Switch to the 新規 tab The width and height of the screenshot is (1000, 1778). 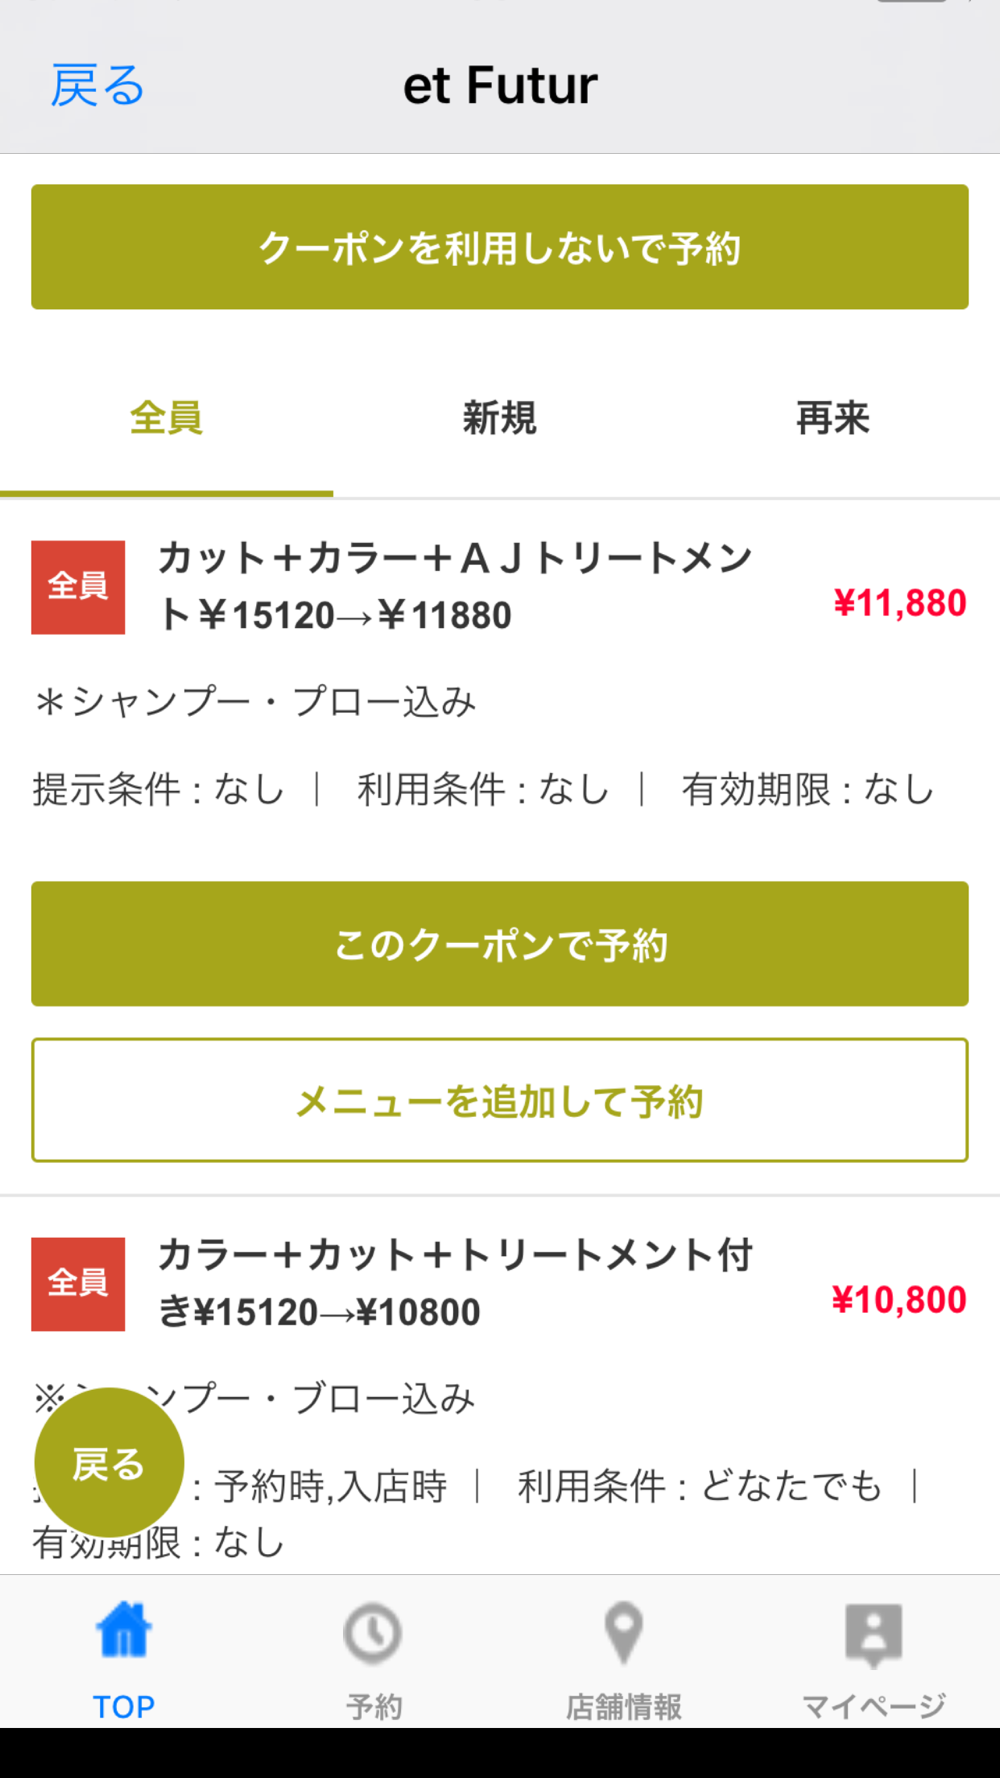click(x=499, y=418)
